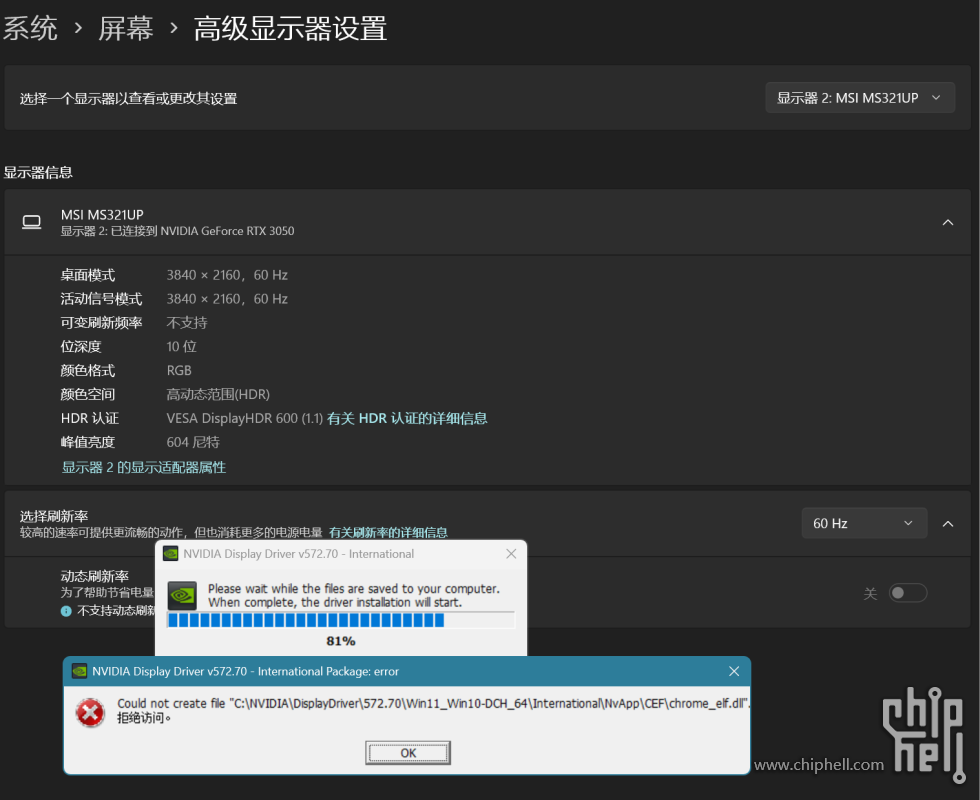
Task: Open 有关刷新率的详细信息 link
Action: [x=388, y=532]
